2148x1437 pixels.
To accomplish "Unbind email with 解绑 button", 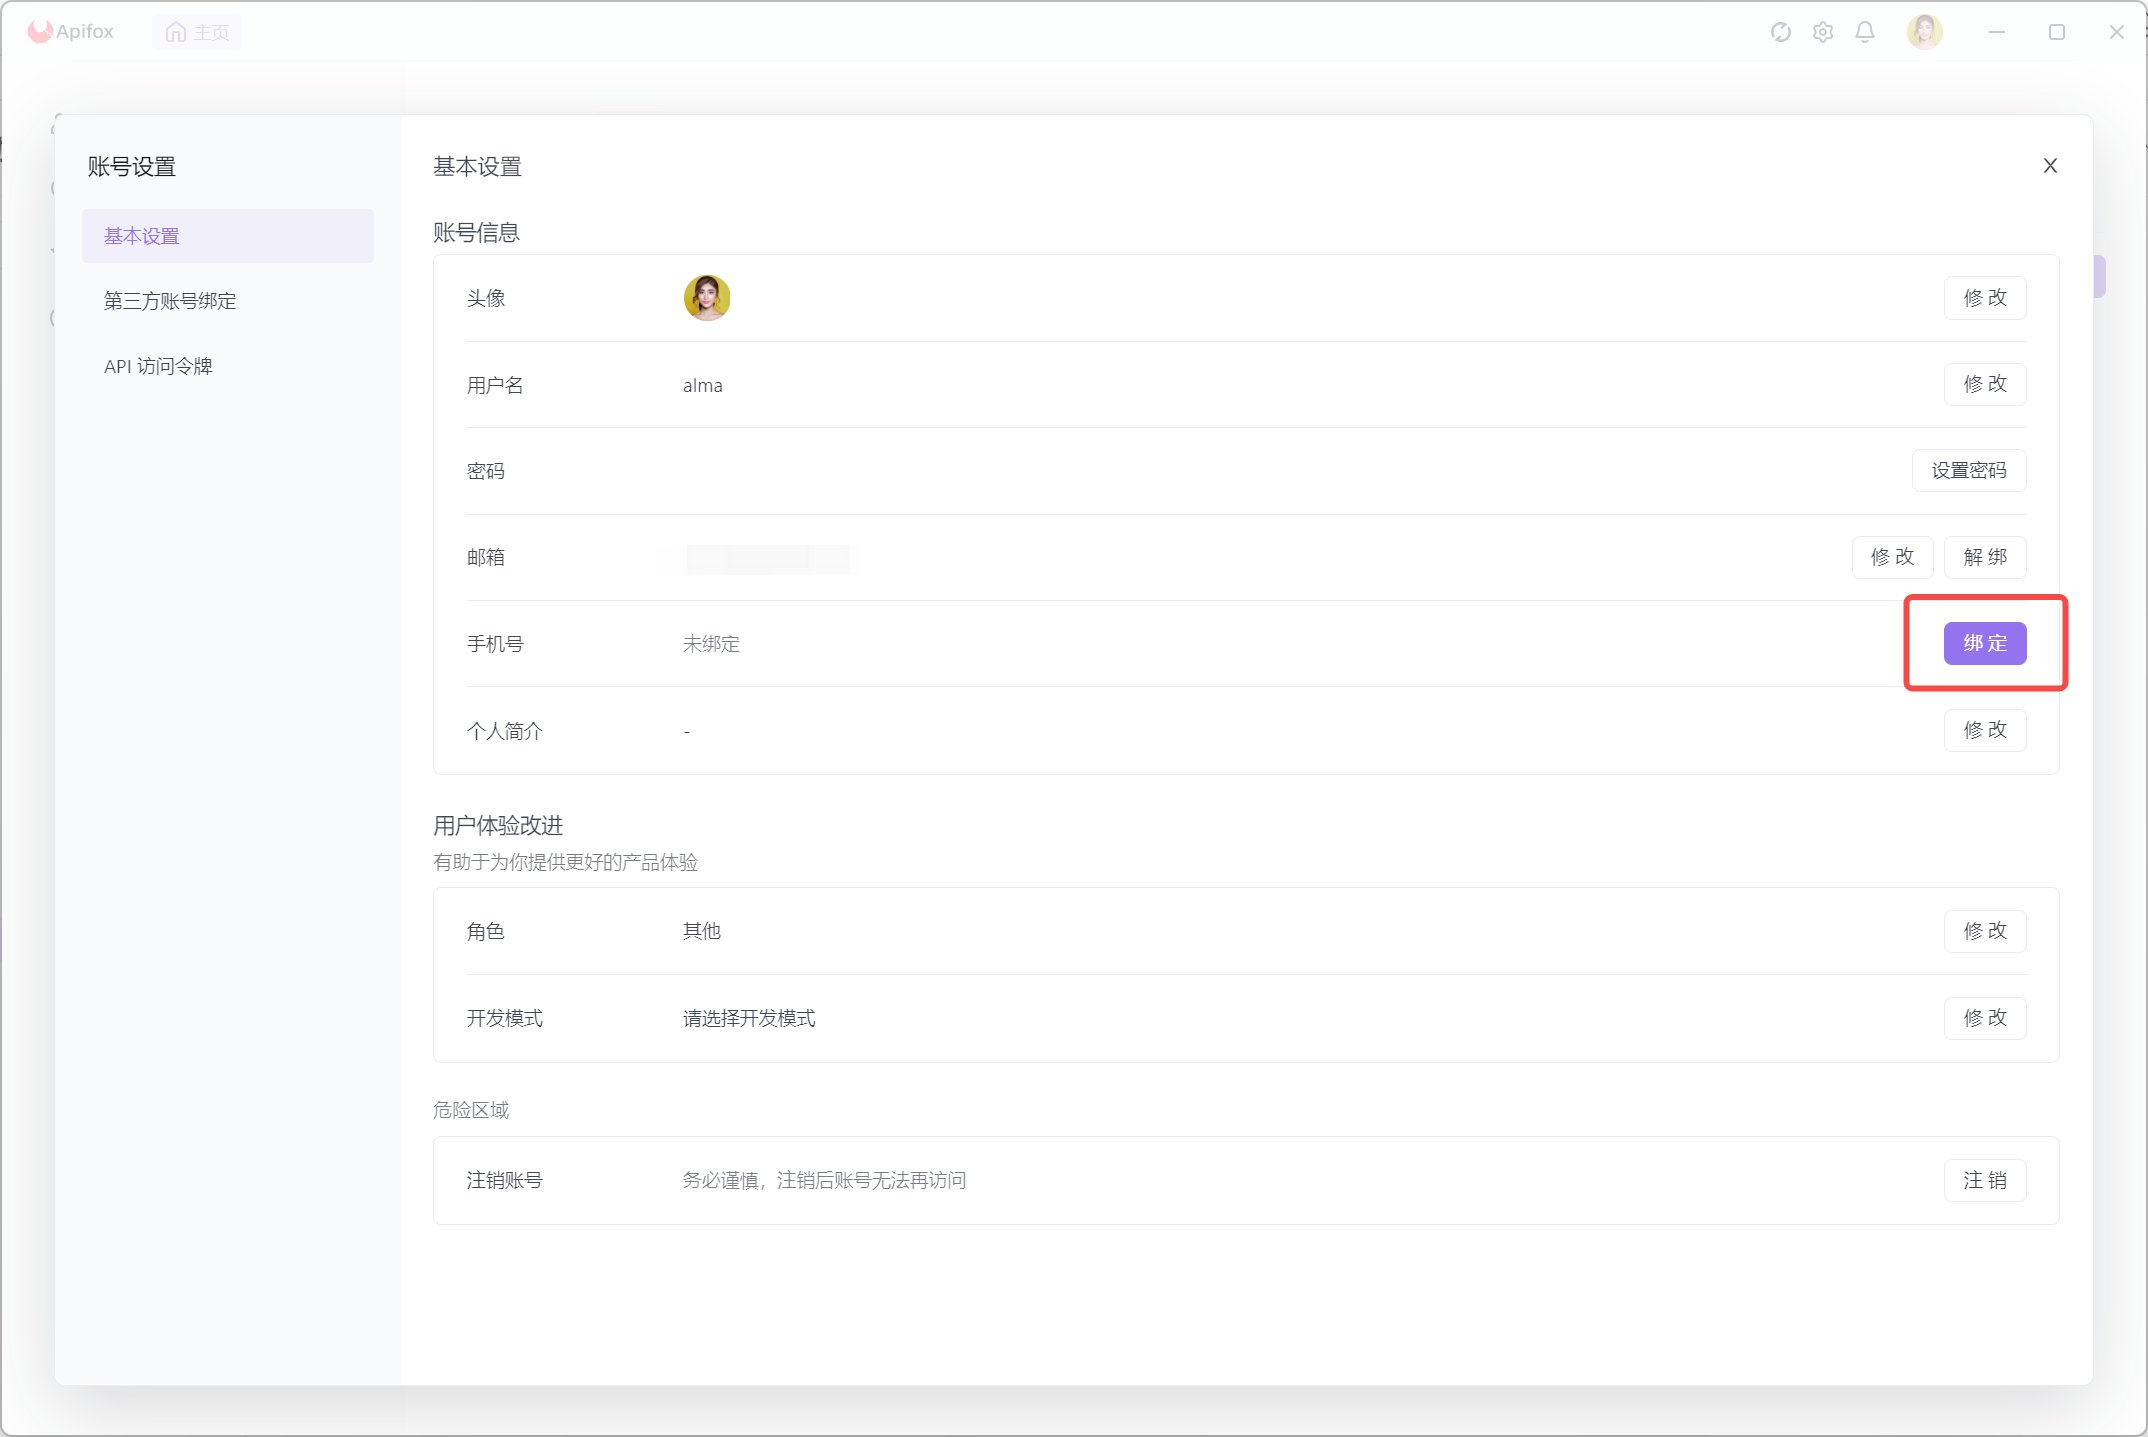I will point(1984,557).
